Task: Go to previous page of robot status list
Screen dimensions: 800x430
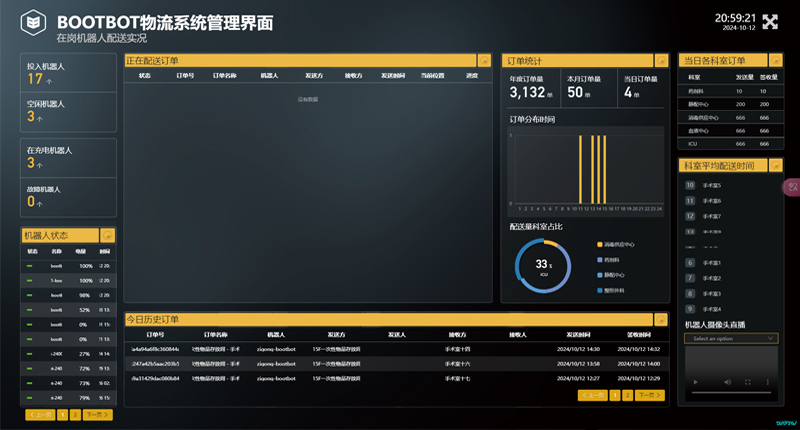Action: tap(40, 415)
